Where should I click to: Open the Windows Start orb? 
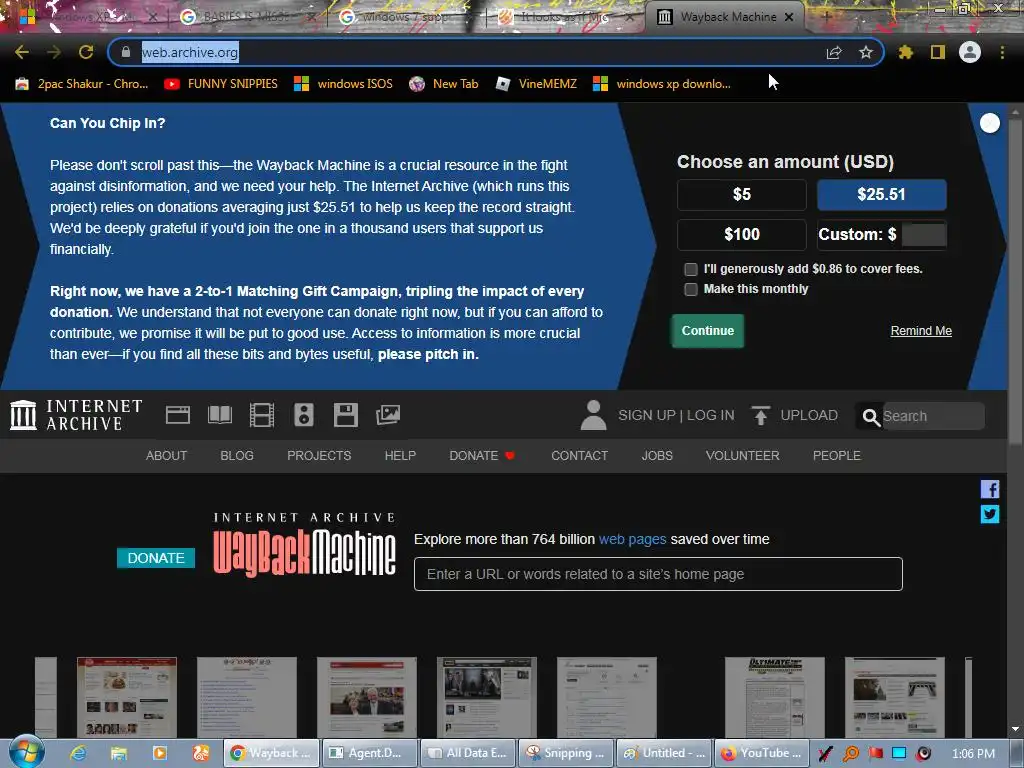point(27,752)
